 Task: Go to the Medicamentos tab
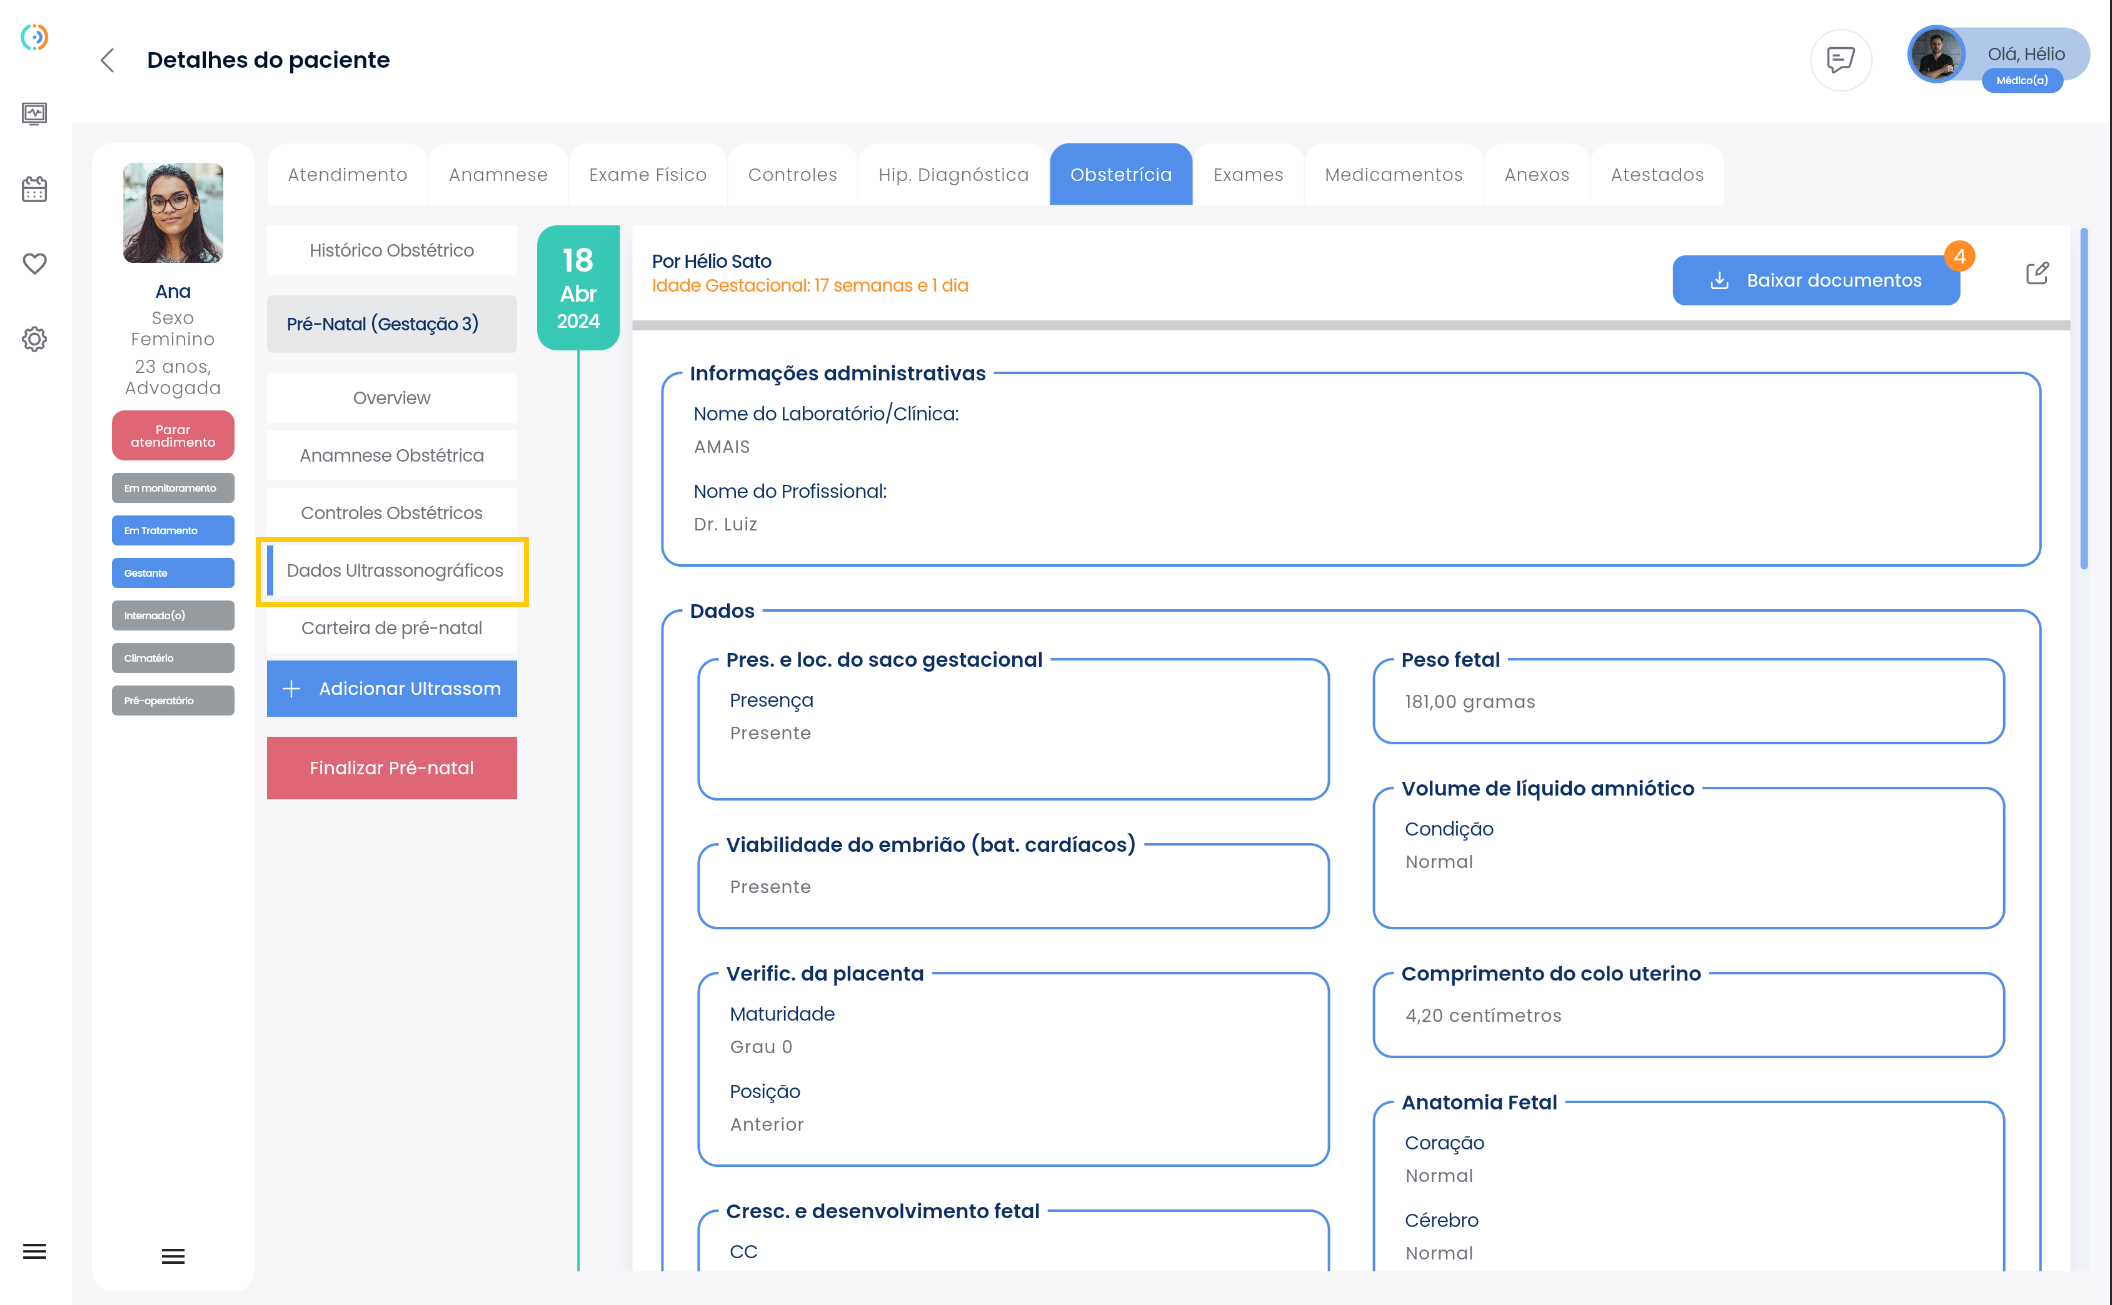(x=1394, y=175)
